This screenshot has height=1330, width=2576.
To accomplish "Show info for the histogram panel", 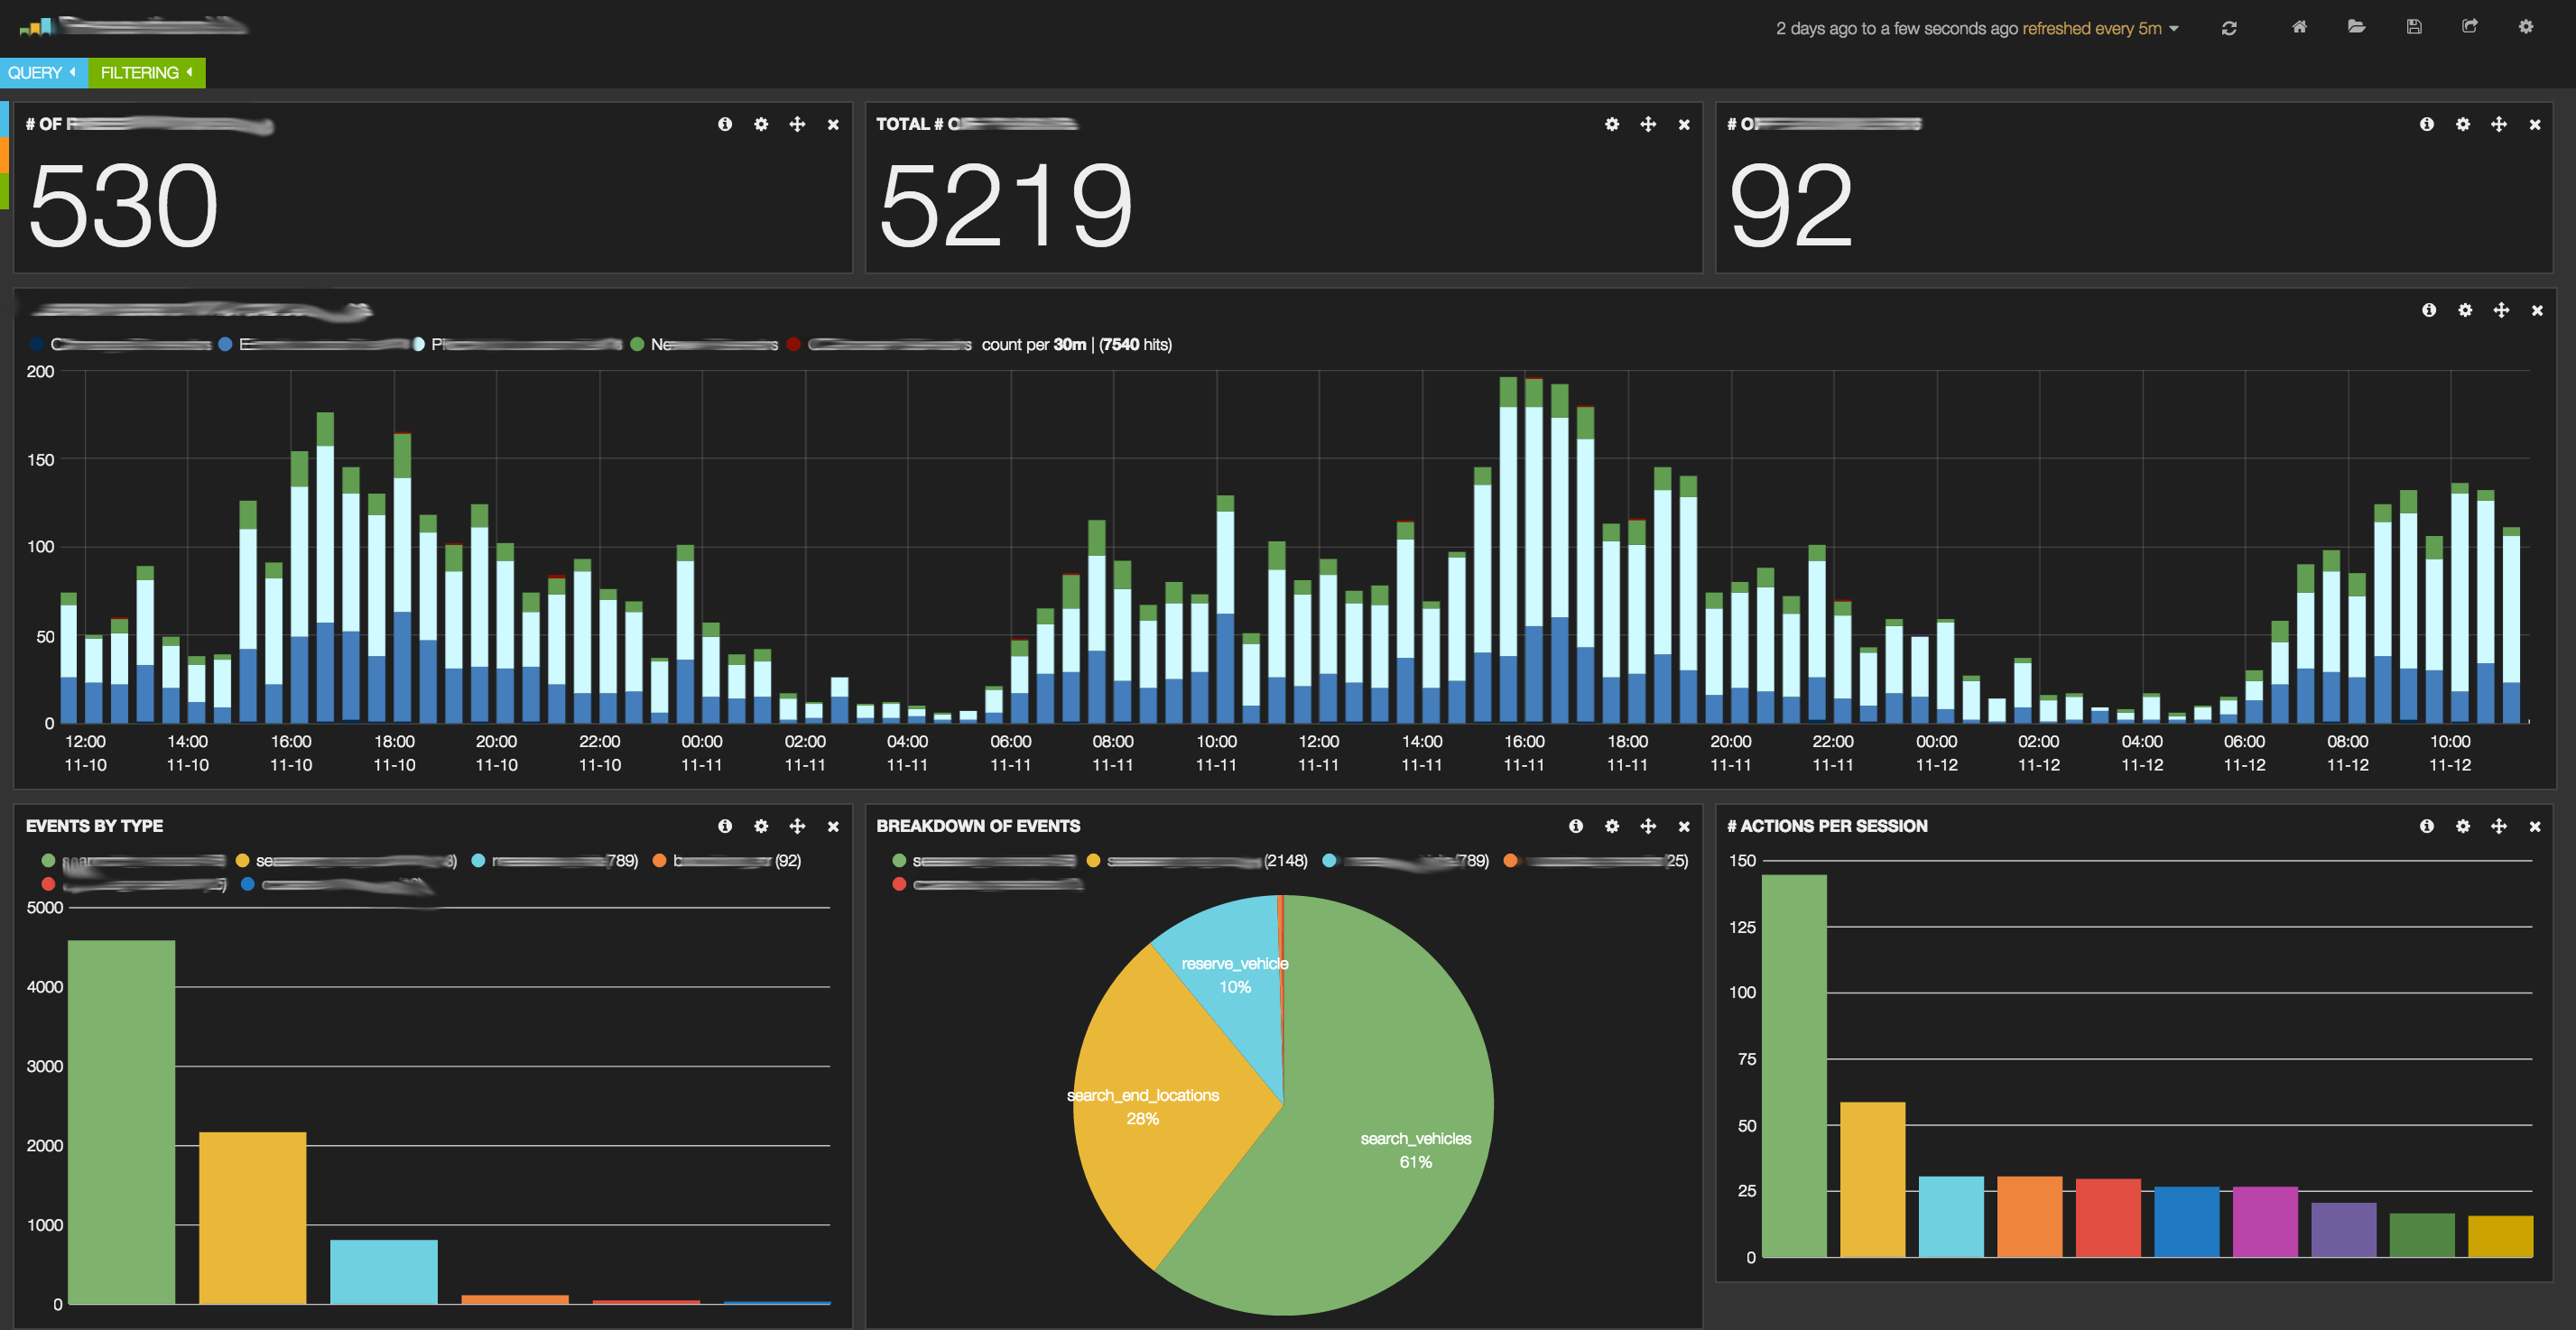I will pyautogui.click(x=2429, y=310).
